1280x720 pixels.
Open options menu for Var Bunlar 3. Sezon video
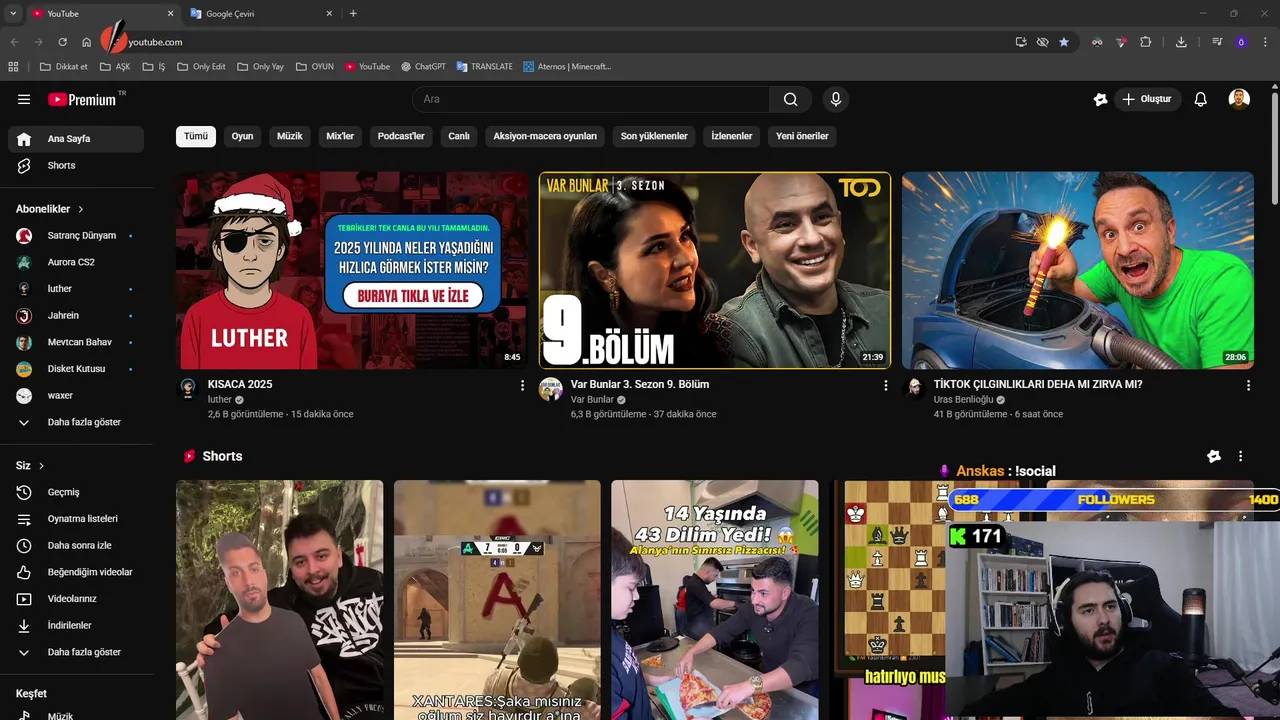[x=885, y=385]
